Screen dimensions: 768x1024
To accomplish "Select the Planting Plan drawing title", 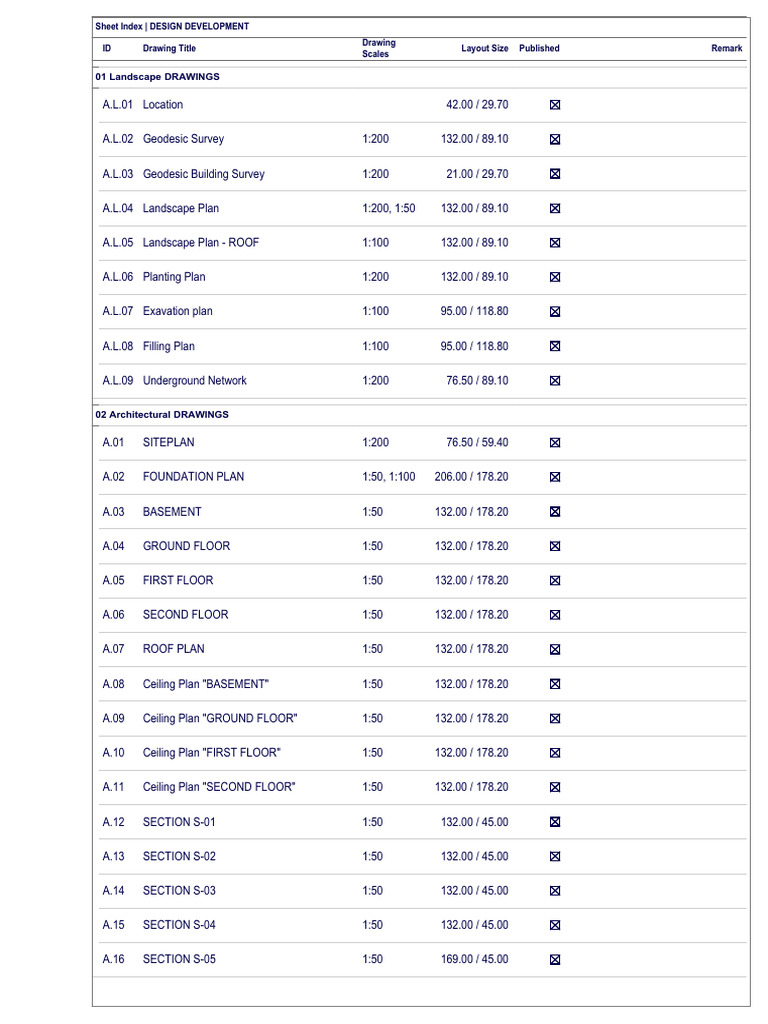I will pyautogui.click(x=174, y=277).
